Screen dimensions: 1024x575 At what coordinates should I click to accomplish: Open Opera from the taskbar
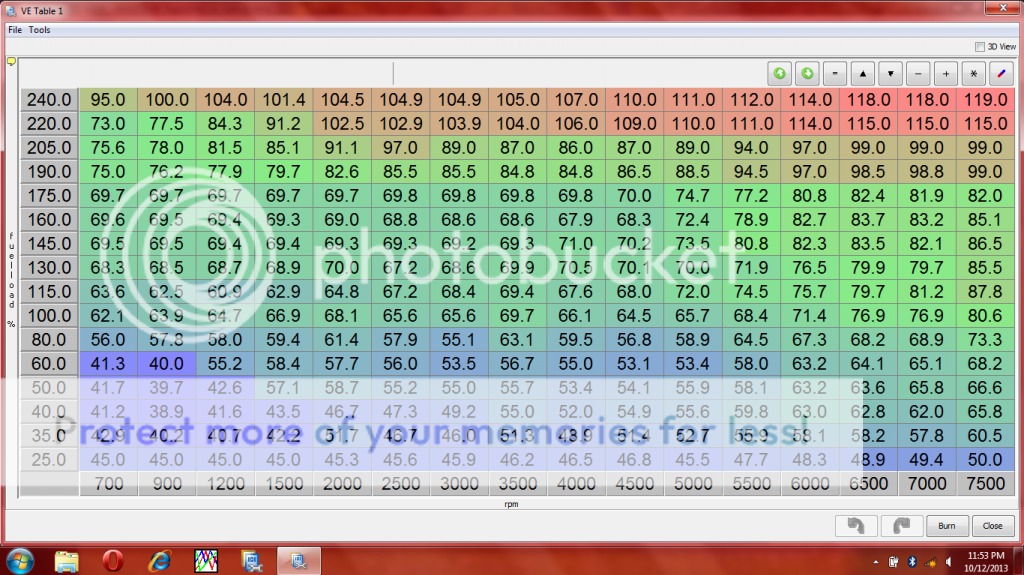tap(113, 560)
